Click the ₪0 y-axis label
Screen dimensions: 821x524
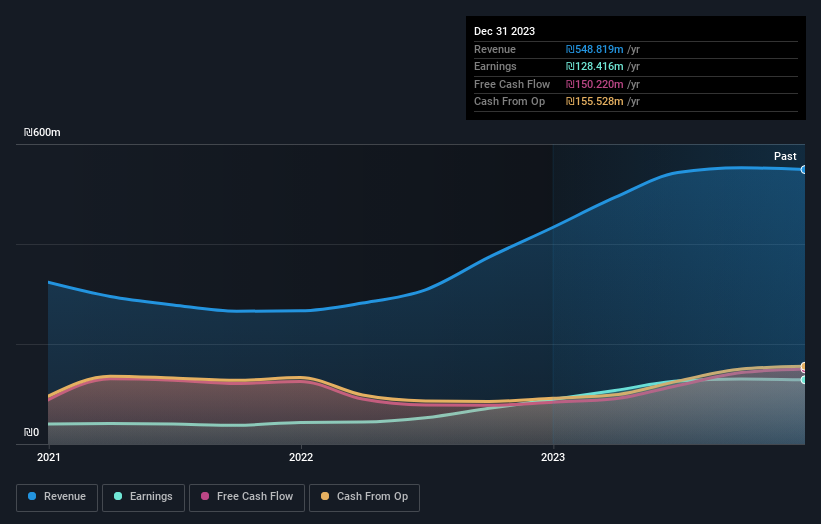[x=31, y=432]
